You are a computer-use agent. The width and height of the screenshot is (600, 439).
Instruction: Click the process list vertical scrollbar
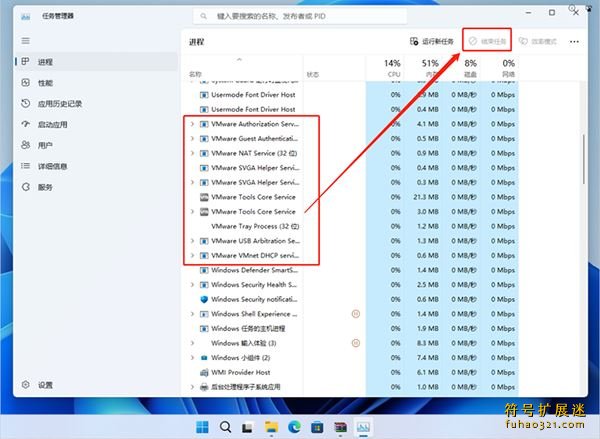click(x=584, y=159)
